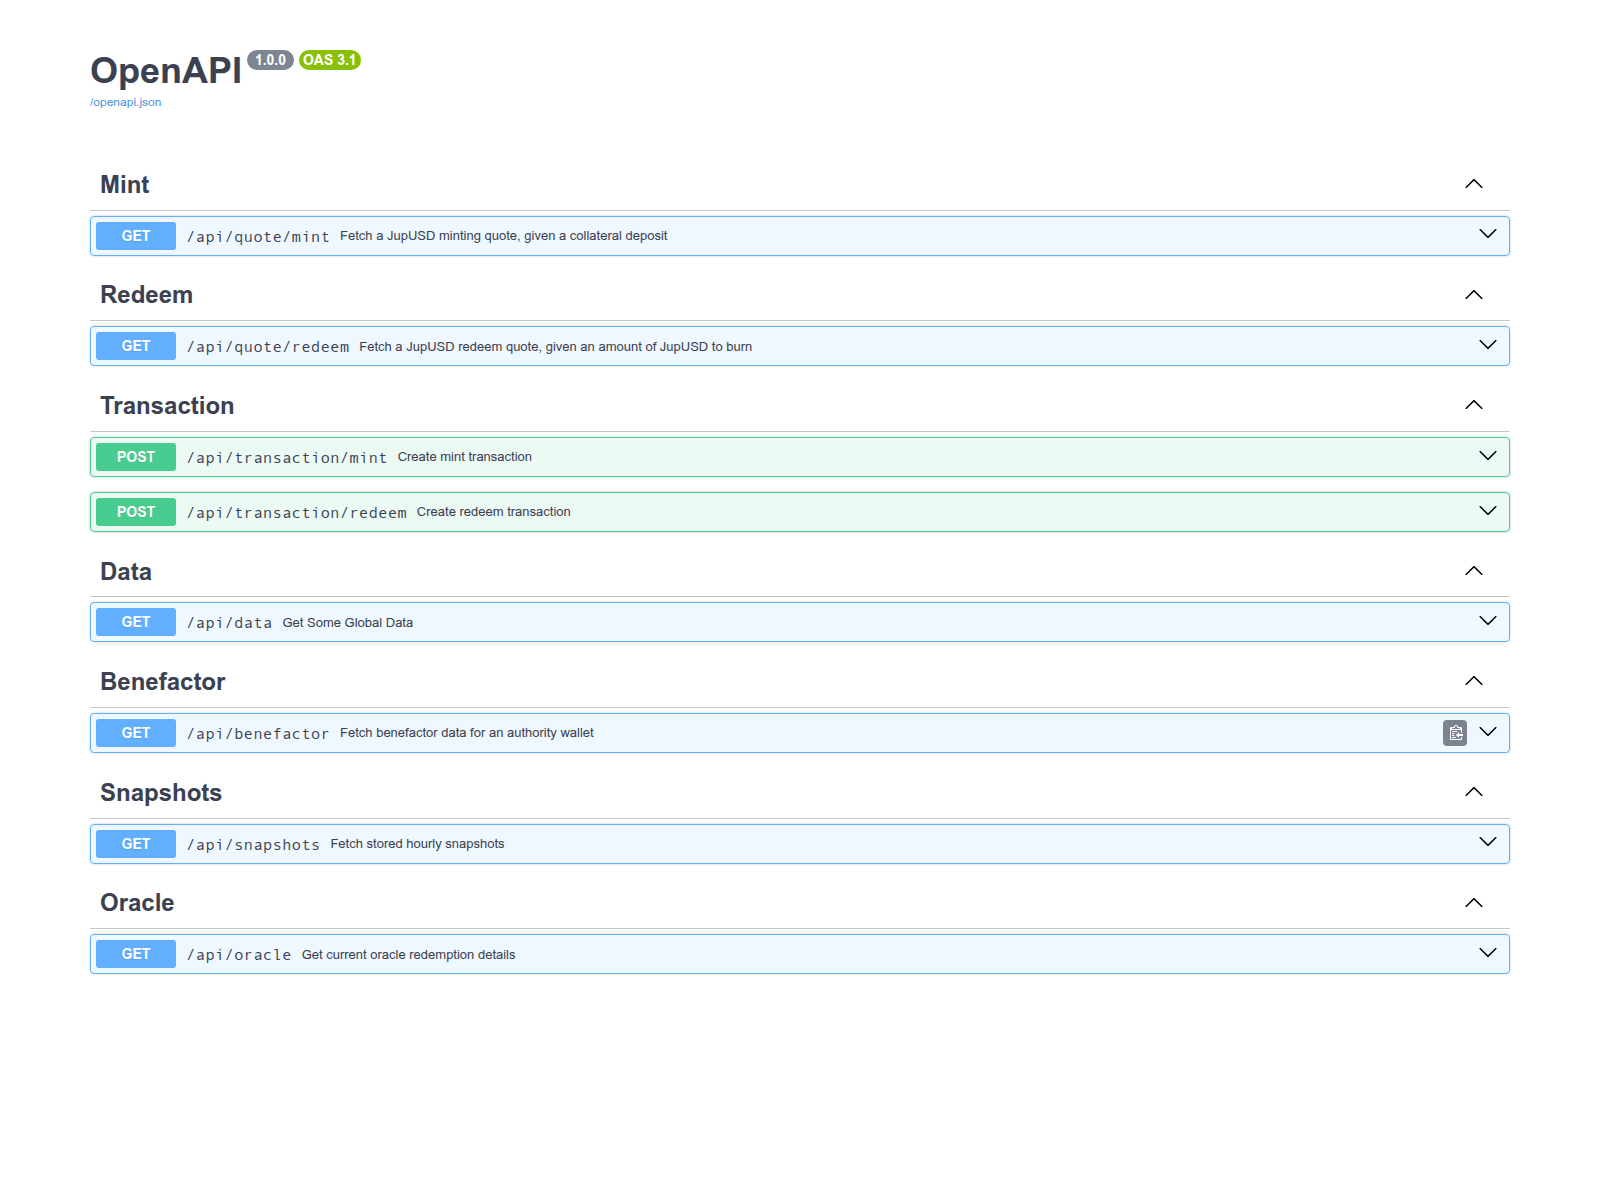Collapse the Mint section chevron

[x=1474, y=184]
